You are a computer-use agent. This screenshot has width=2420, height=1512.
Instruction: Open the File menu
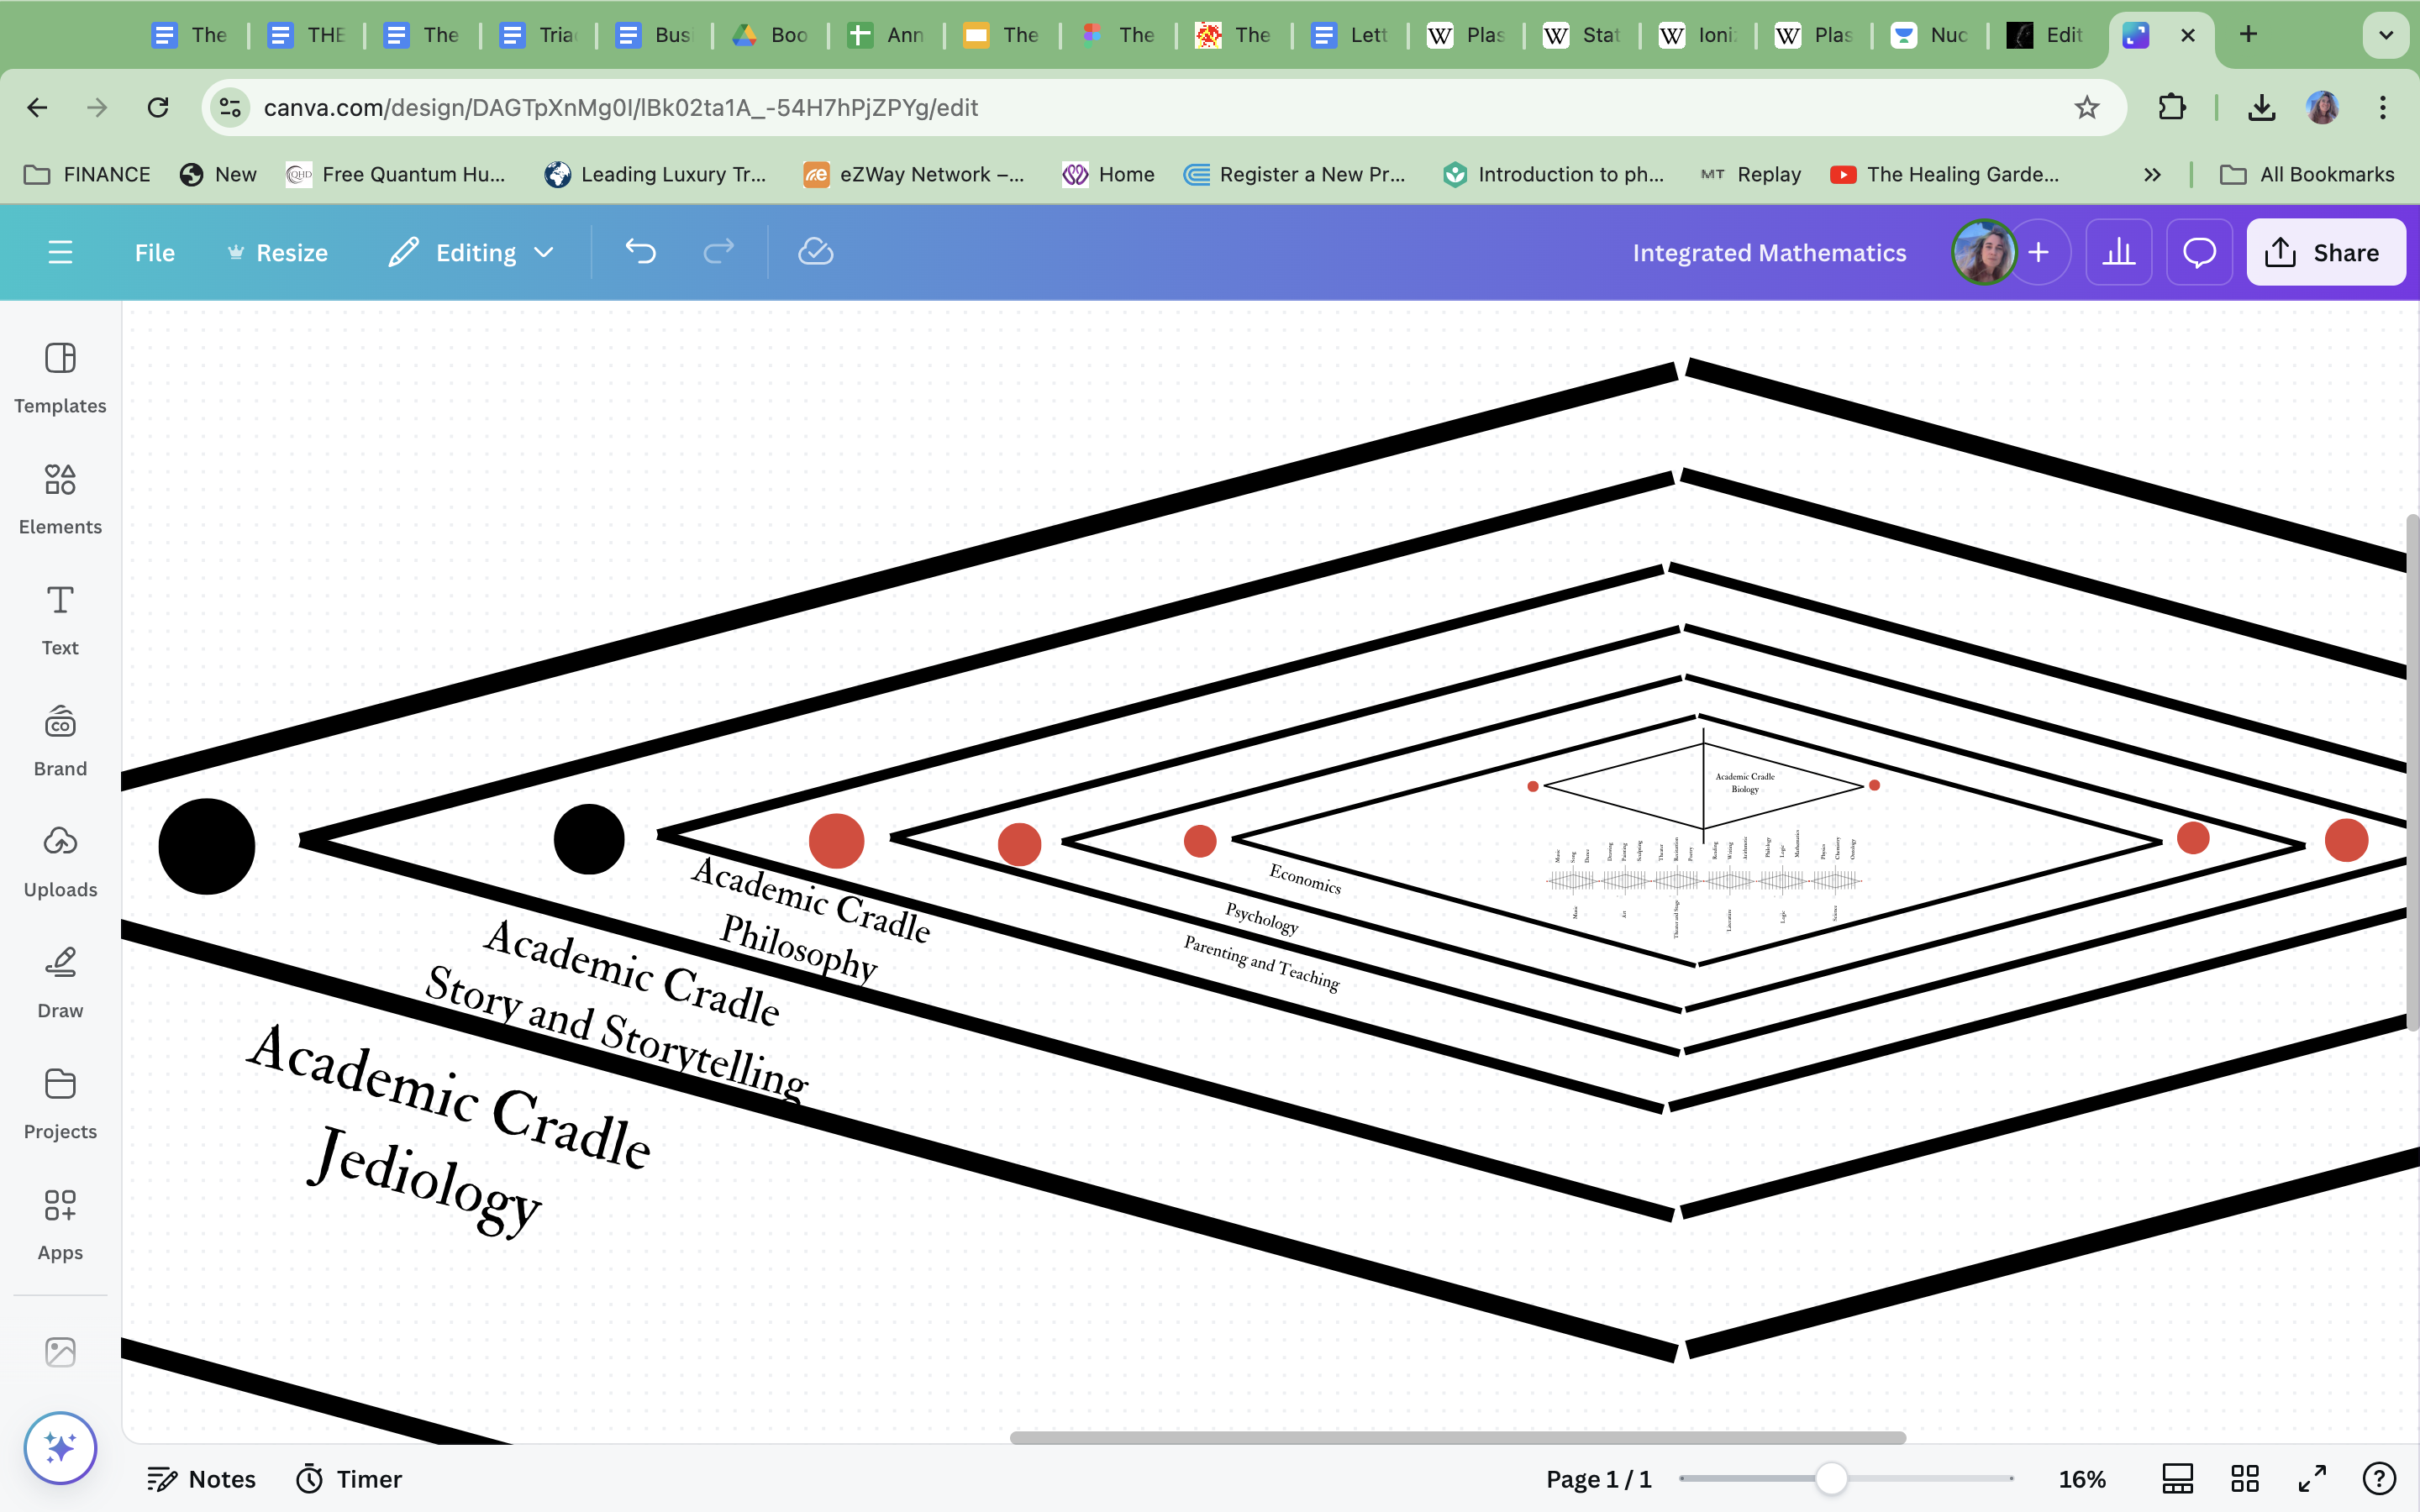point(154,252)
